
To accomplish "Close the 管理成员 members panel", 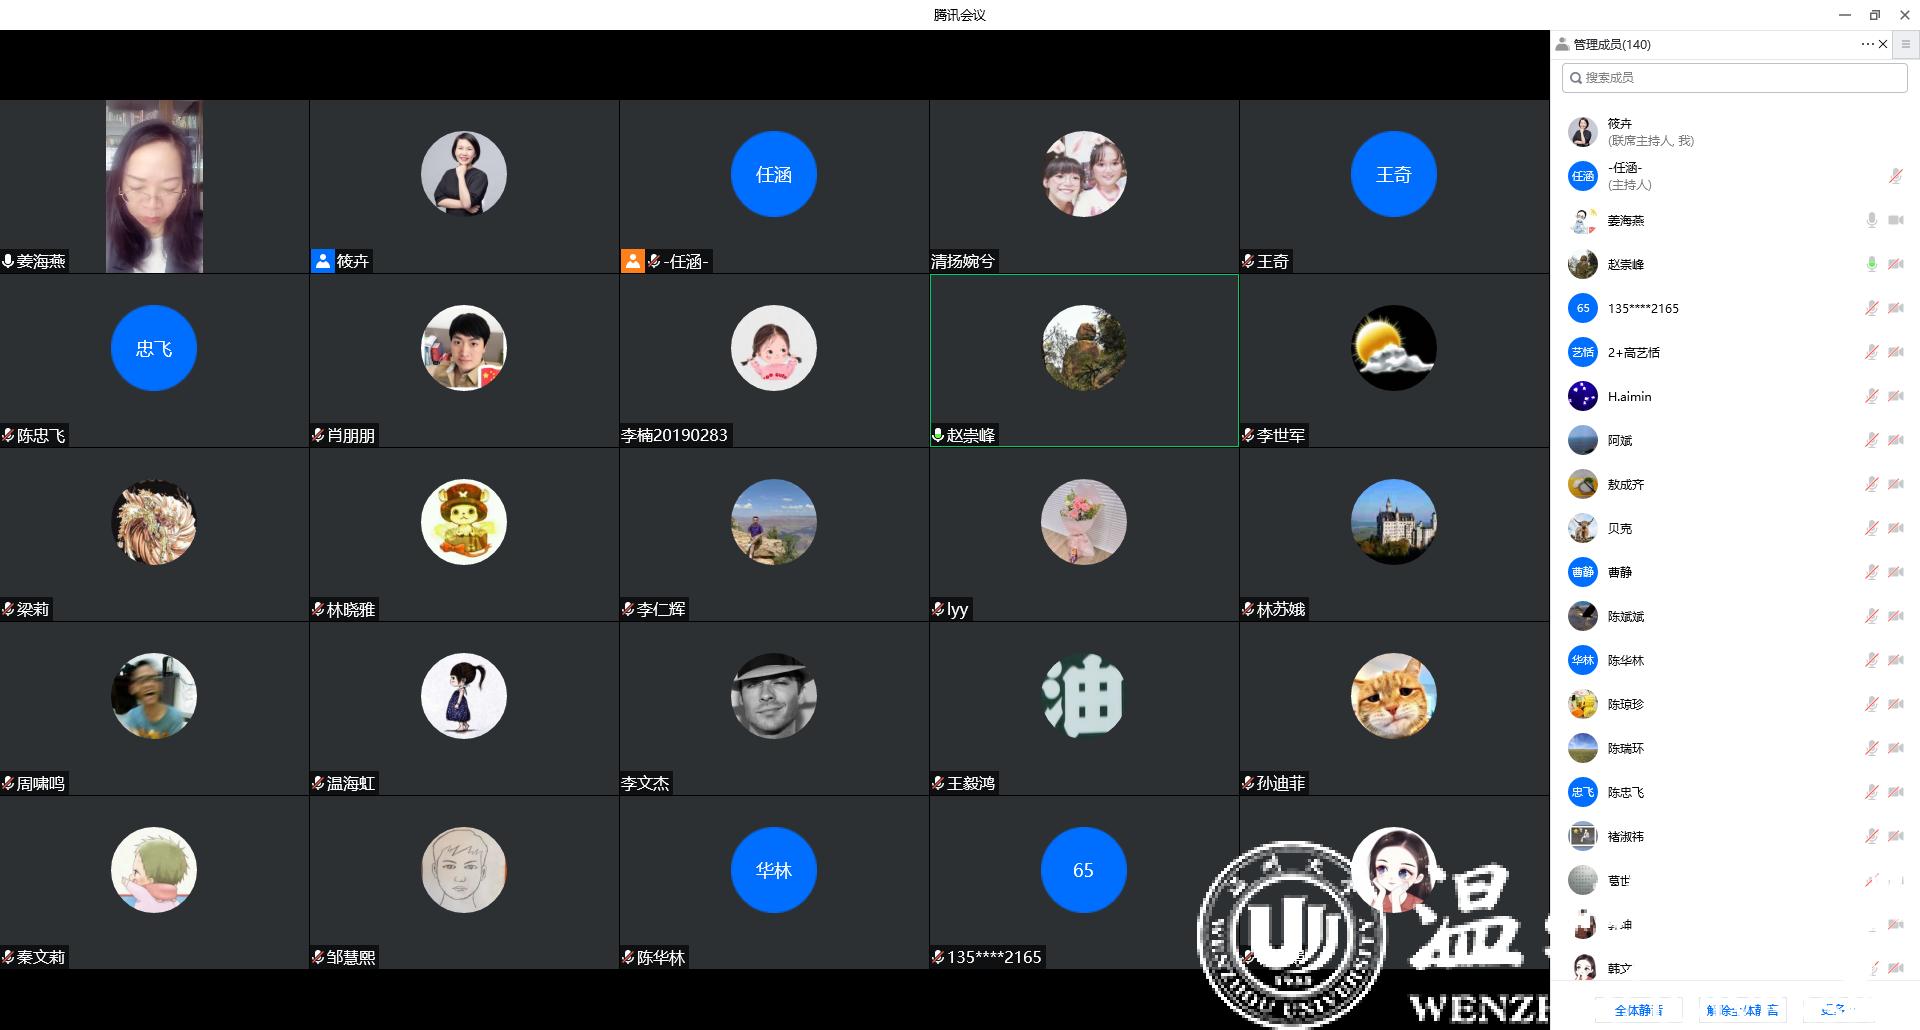I will pyautogui.click(x=1883, y=44).
